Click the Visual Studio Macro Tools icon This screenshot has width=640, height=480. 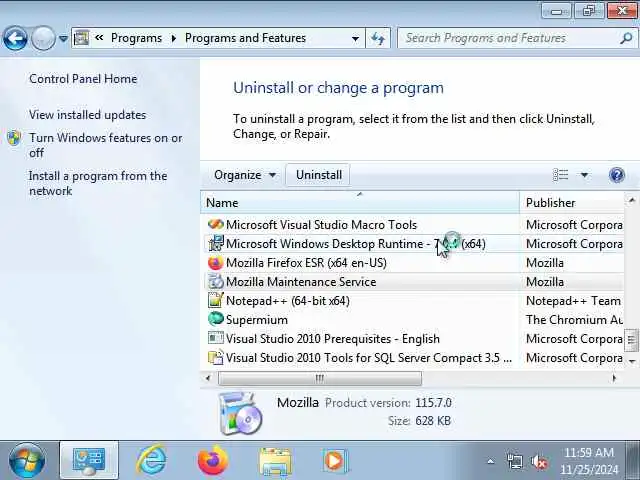point(215,224)
